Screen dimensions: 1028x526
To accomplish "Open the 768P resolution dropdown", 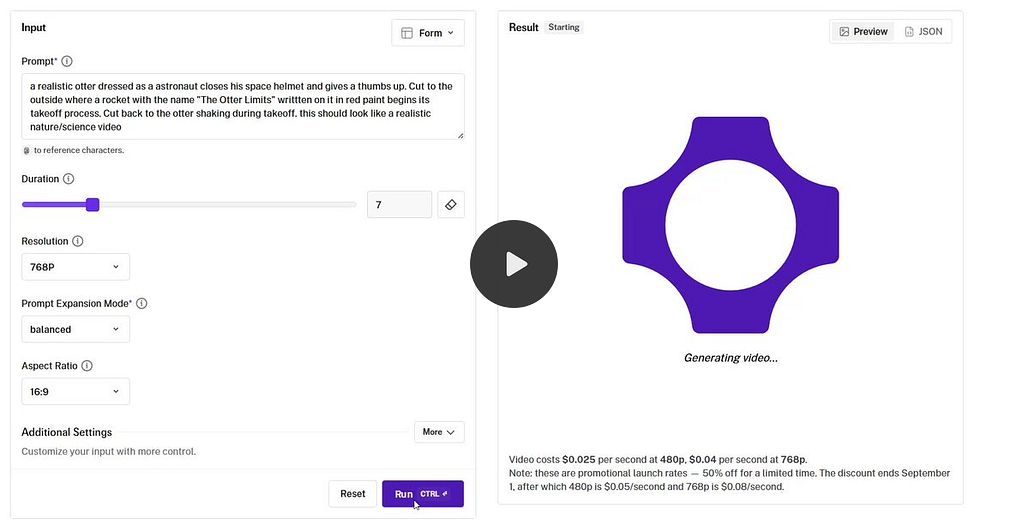I will pyautogui.click(x=75, y=267).
